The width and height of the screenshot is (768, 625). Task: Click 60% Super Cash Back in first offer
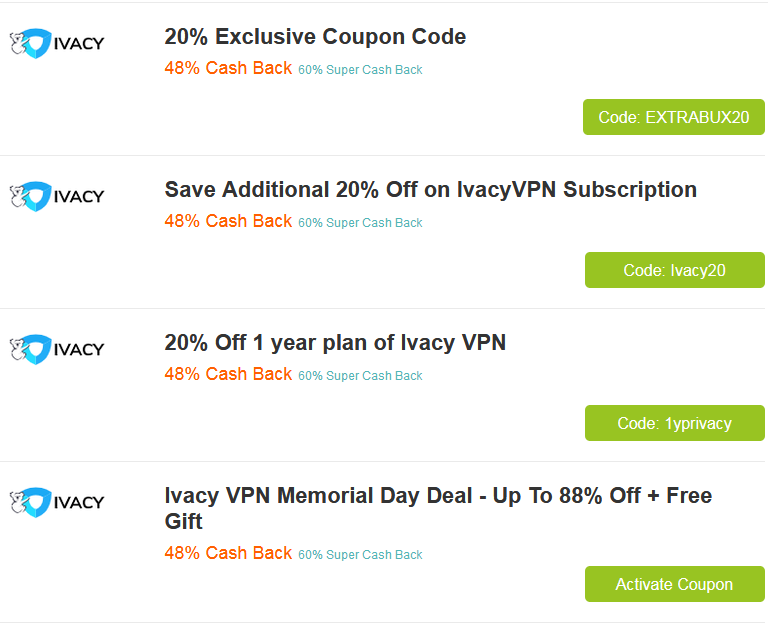(x=360, y=70)
